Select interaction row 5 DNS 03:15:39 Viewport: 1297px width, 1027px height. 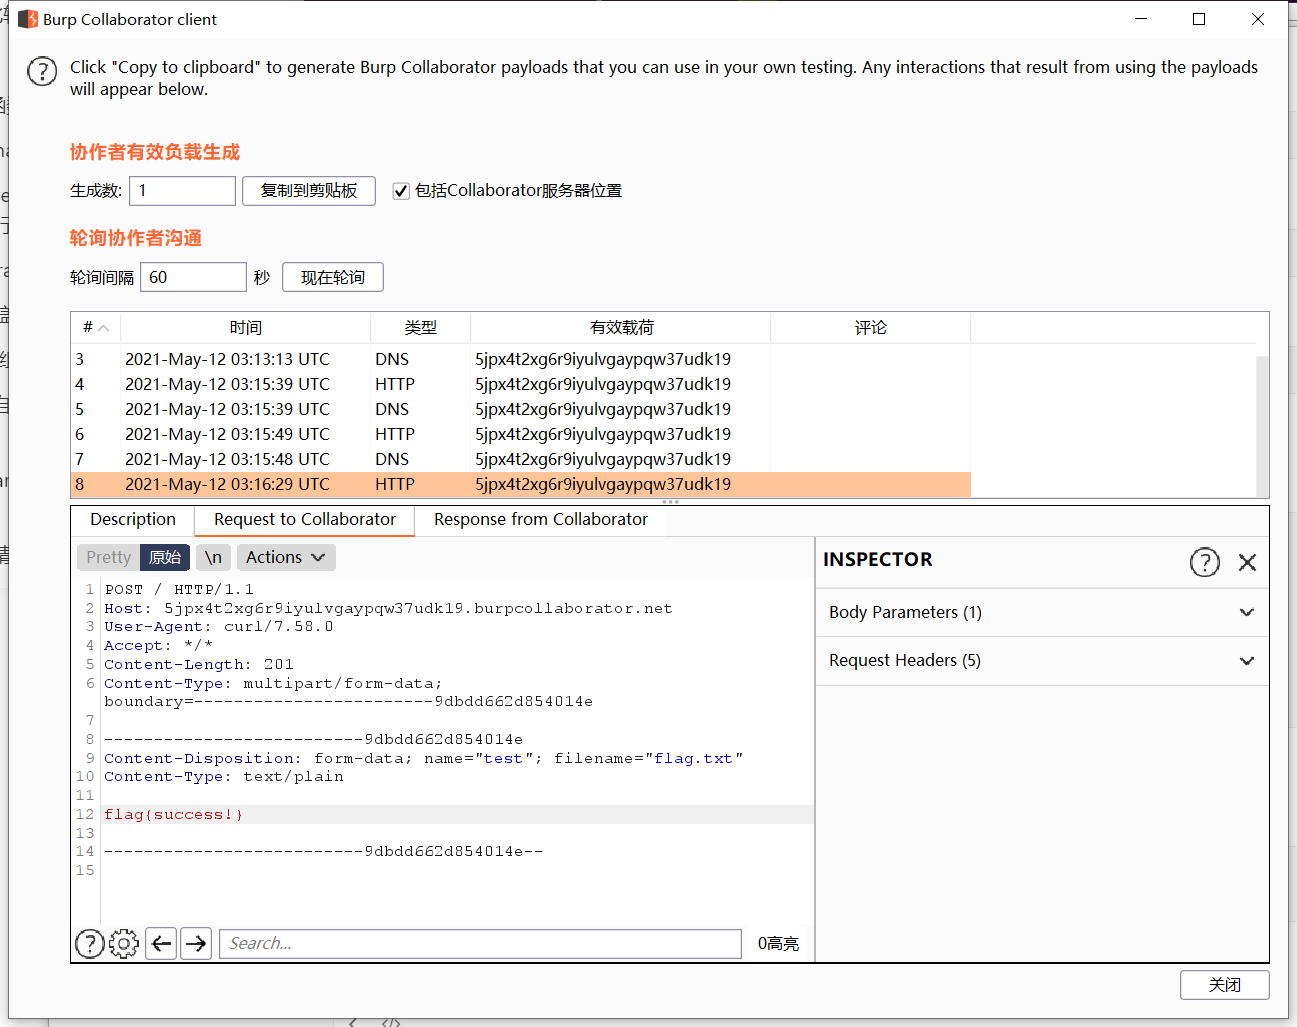(x=520, y=409)
